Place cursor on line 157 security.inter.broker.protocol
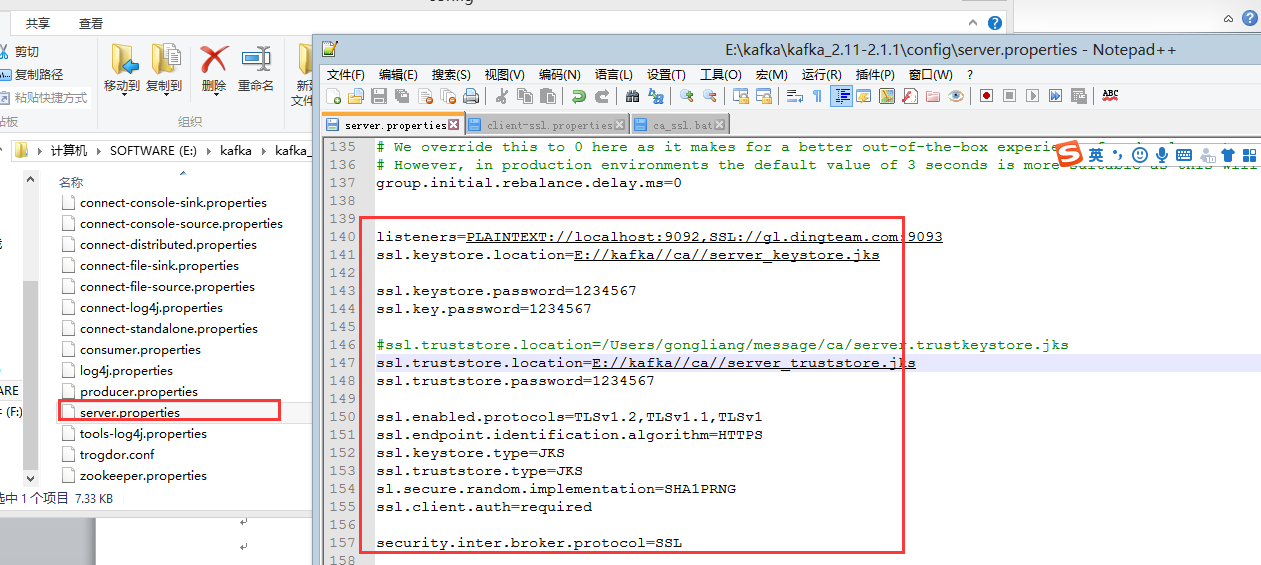 coord(529,543)
